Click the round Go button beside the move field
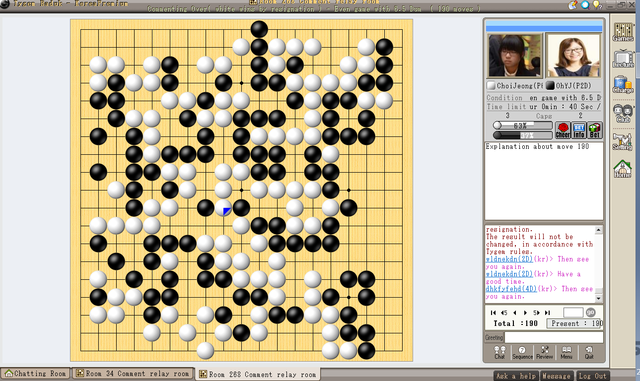 [x=590, y=312]
